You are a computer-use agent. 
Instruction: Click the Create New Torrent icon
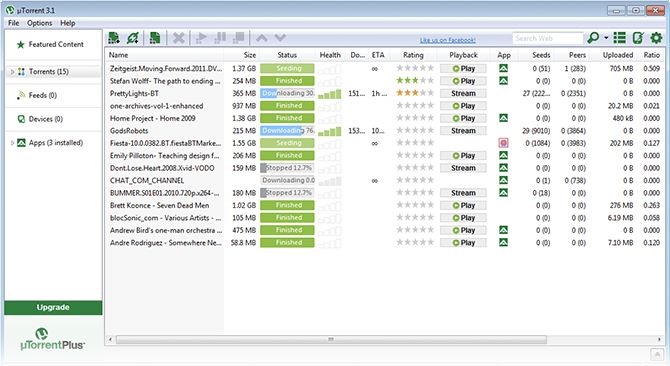[155, 38]
